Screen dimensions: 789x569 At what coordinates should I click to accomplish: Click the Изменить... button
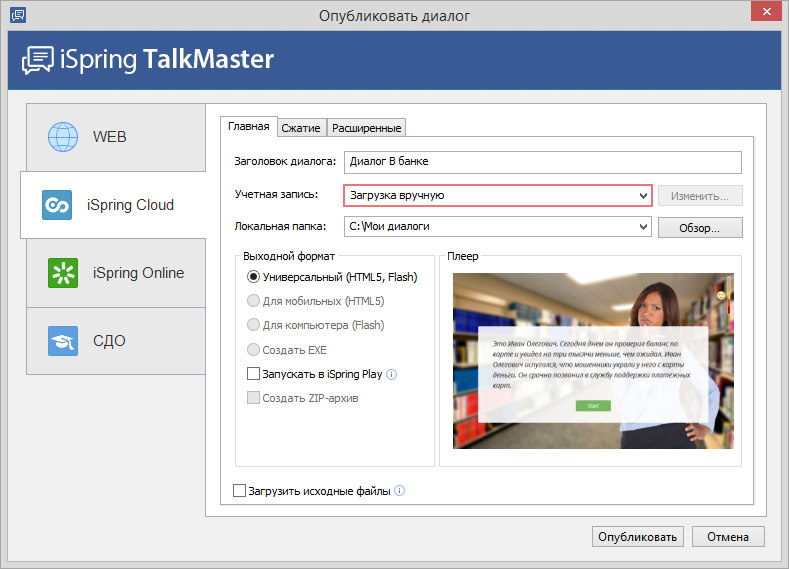pyautogui.click(x=700, y=196)
